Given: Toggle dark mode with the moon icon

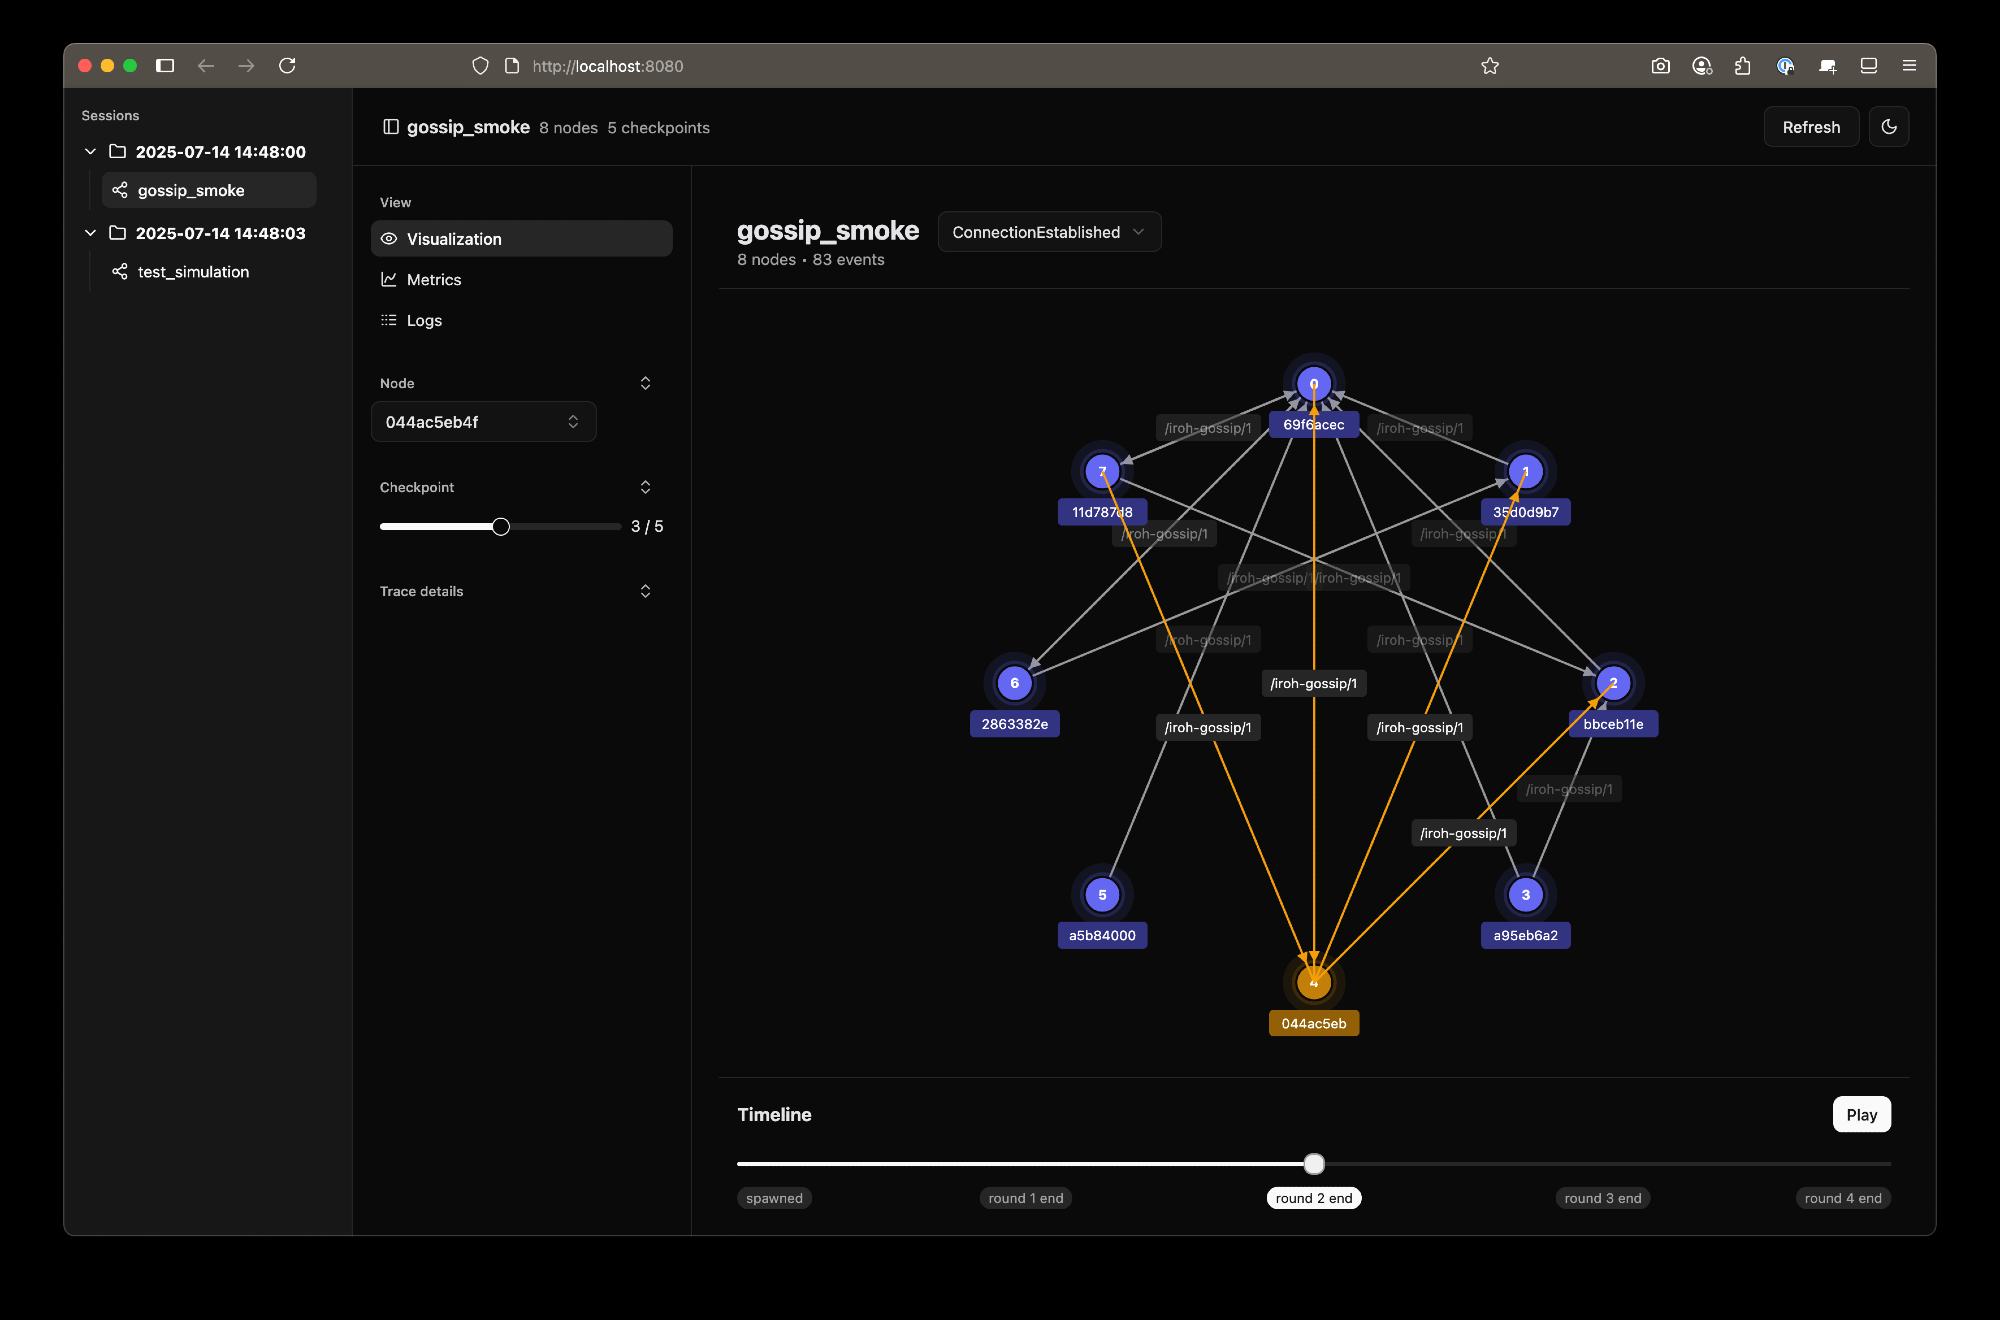Looking at the screenshot, I should coord(1888,127).
